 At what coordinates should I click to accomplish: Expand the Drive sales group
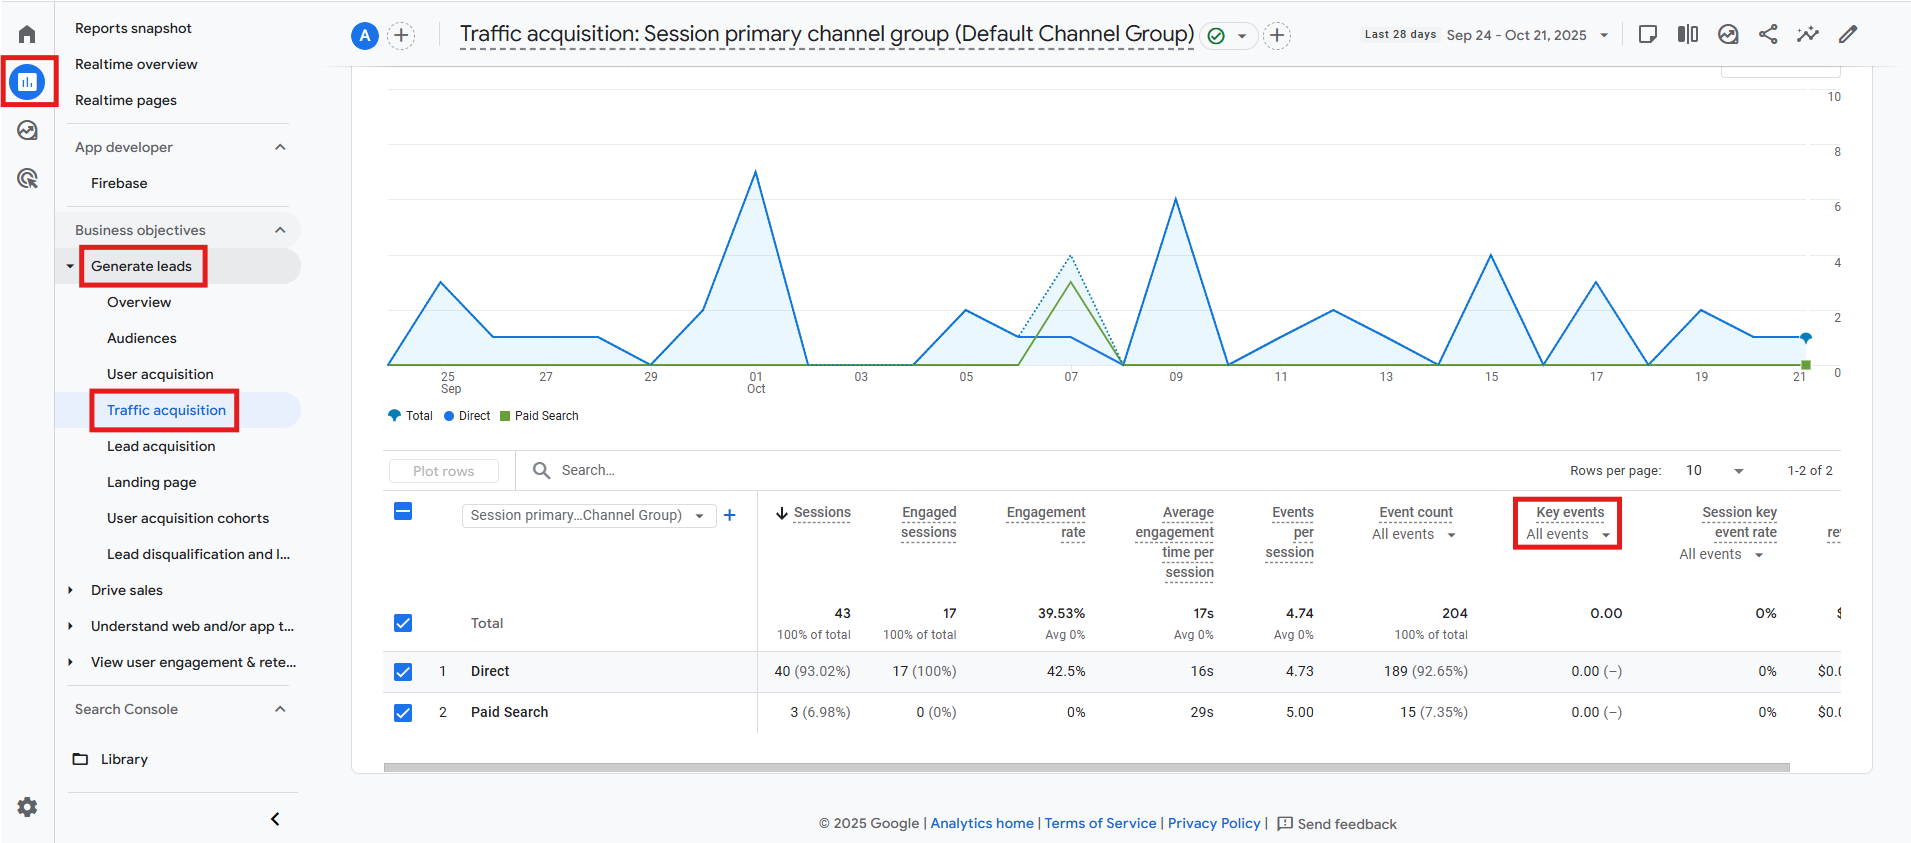click(70, 590)
